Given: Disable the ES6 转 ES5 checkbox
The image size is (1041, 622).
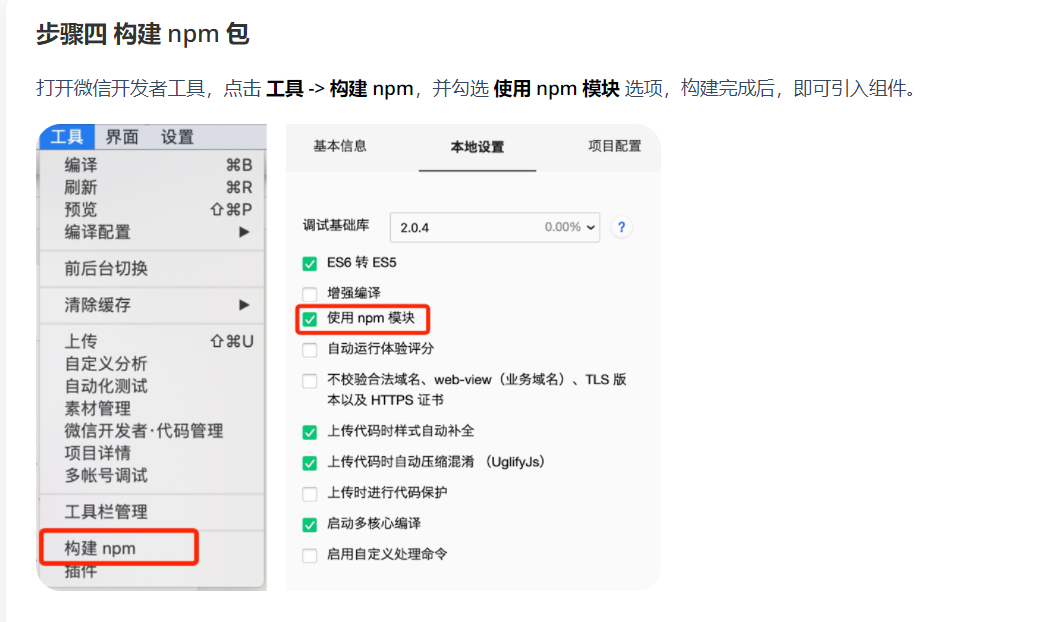Looking at the screenshot, I should coord(309,265).
